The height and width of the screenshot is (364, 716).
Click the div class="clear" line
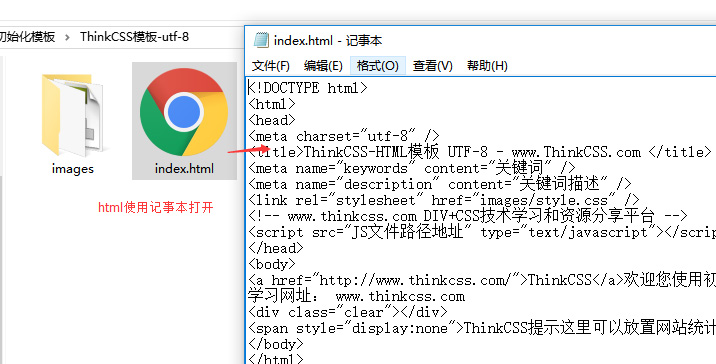pyautogui.click(x=347, y=312)
